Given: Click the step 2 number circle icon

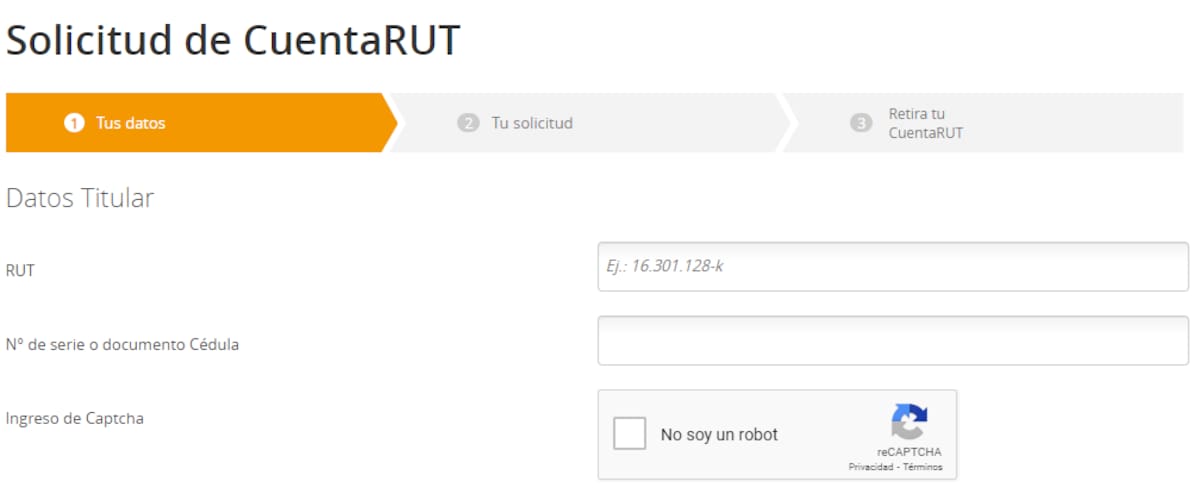Looking at the screenshot, I should 468,124.
